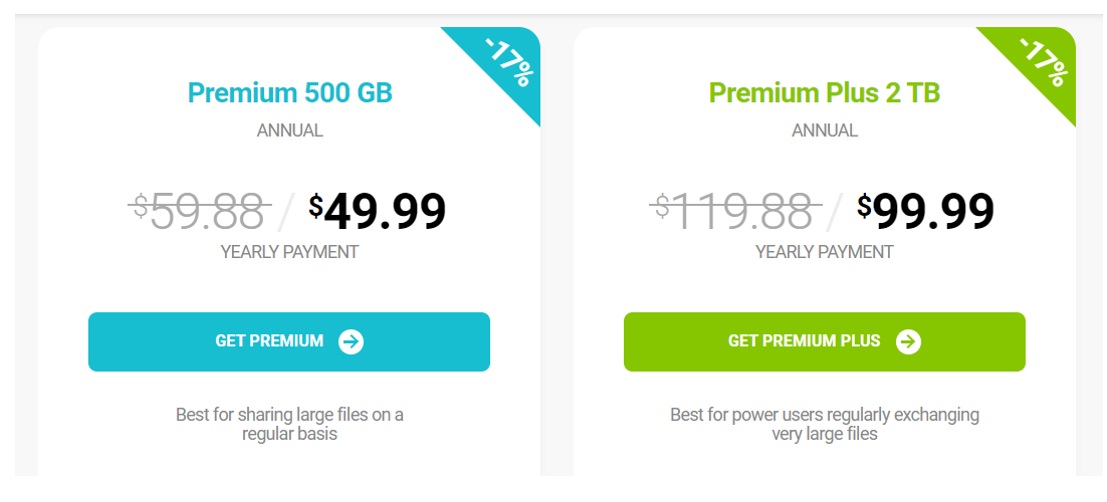Click the teal -17% discount ribbon
The width and height of the screenshot is (1107, 502).
pos(505,64)
